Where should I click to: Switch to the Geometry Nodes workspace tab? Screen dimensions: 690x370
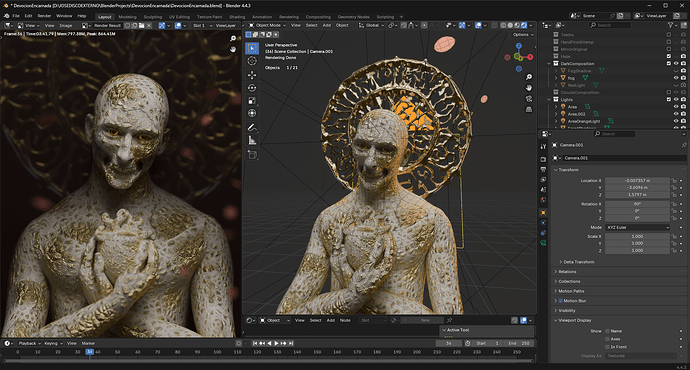tap(353, 17)
